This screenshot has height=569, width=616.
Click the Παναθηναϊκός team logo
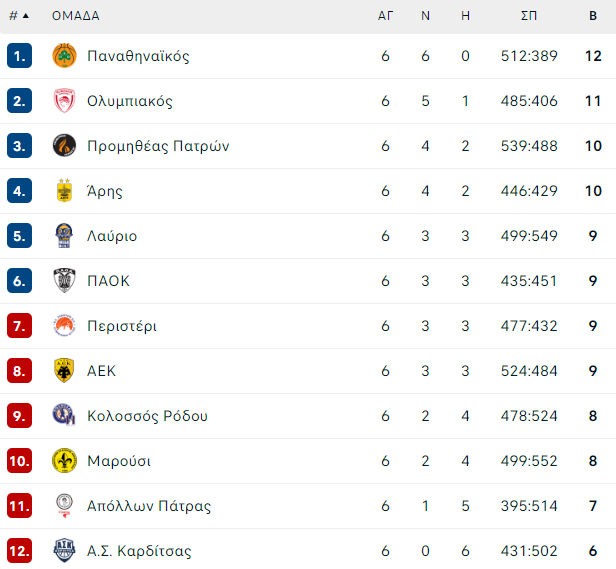click(x=64, y=56)
